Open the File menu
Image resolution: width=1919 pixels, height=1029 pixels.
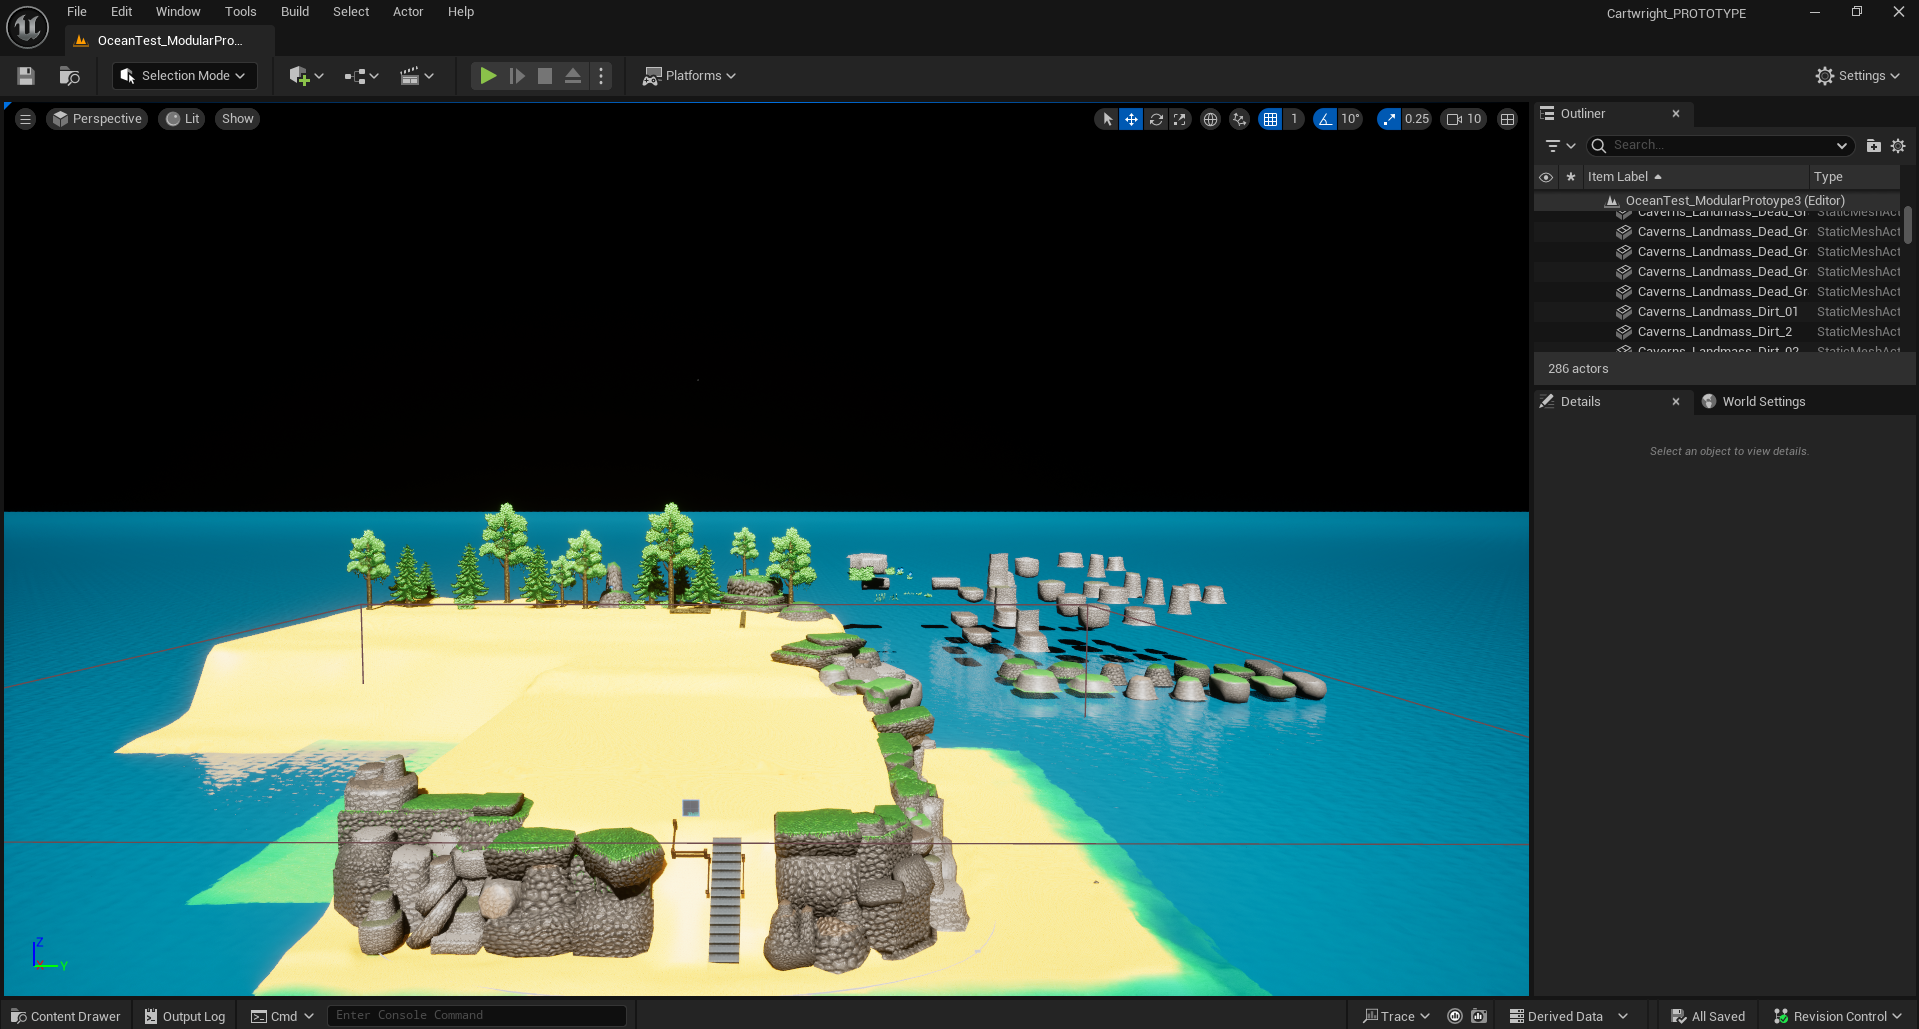[x=77, y=12]
